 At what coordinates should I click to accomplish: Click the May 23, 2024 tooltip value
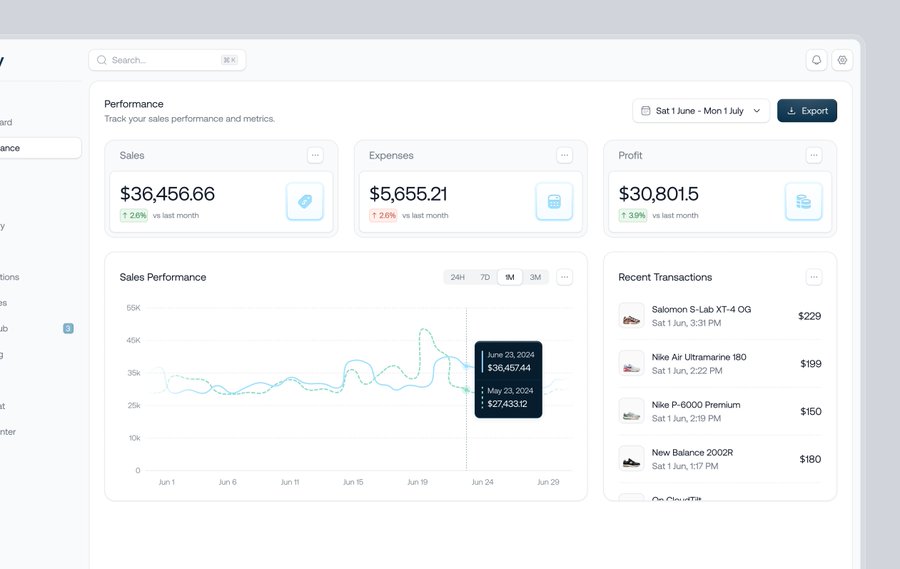point(507,404)
